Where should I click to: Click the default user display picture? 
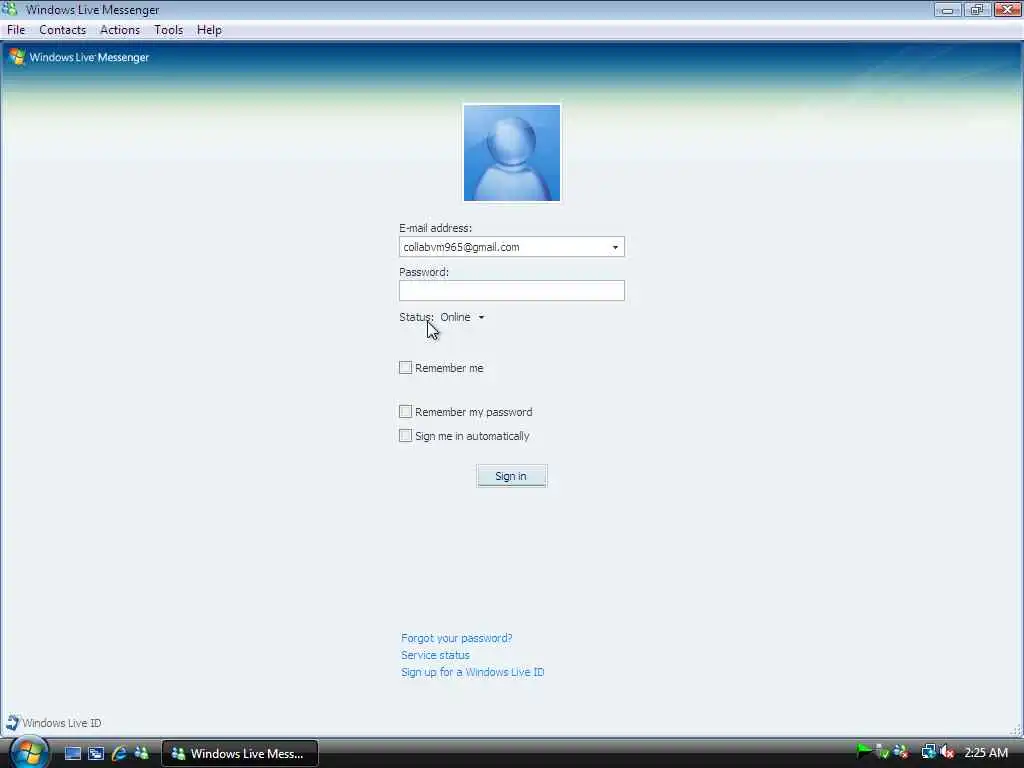pyautogui.click(x=512, y=153)
